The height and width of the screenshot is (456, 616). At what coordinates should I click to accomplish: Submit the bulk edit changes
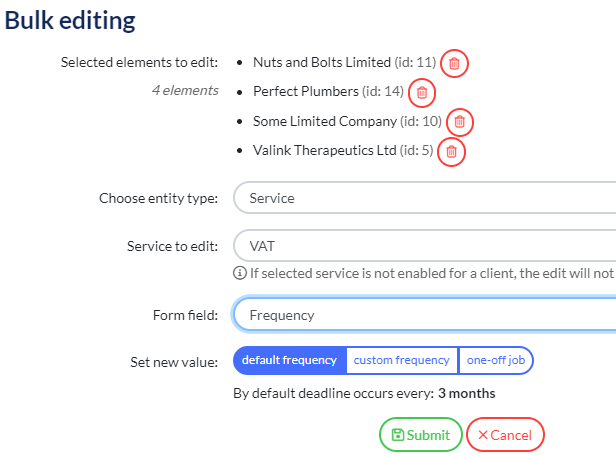420,435
